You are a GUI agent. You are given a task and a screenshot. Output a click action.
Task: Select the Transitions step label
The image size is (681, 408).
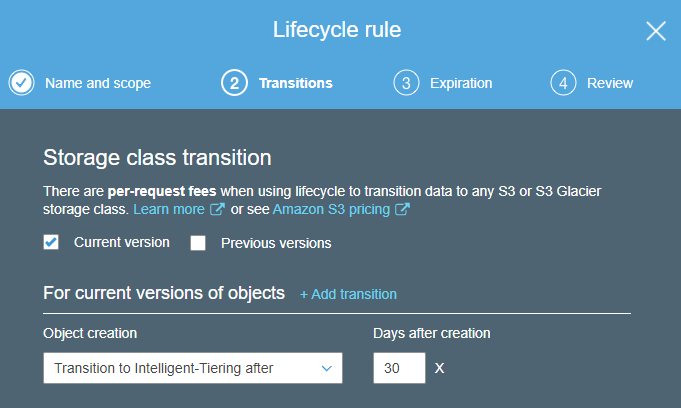[296, 83]
